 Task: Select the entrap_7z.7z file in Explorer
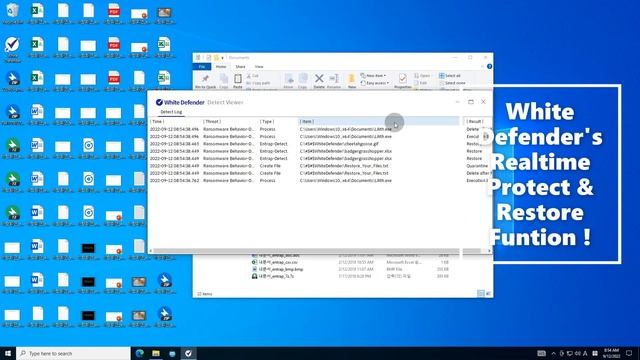[273, 276]
